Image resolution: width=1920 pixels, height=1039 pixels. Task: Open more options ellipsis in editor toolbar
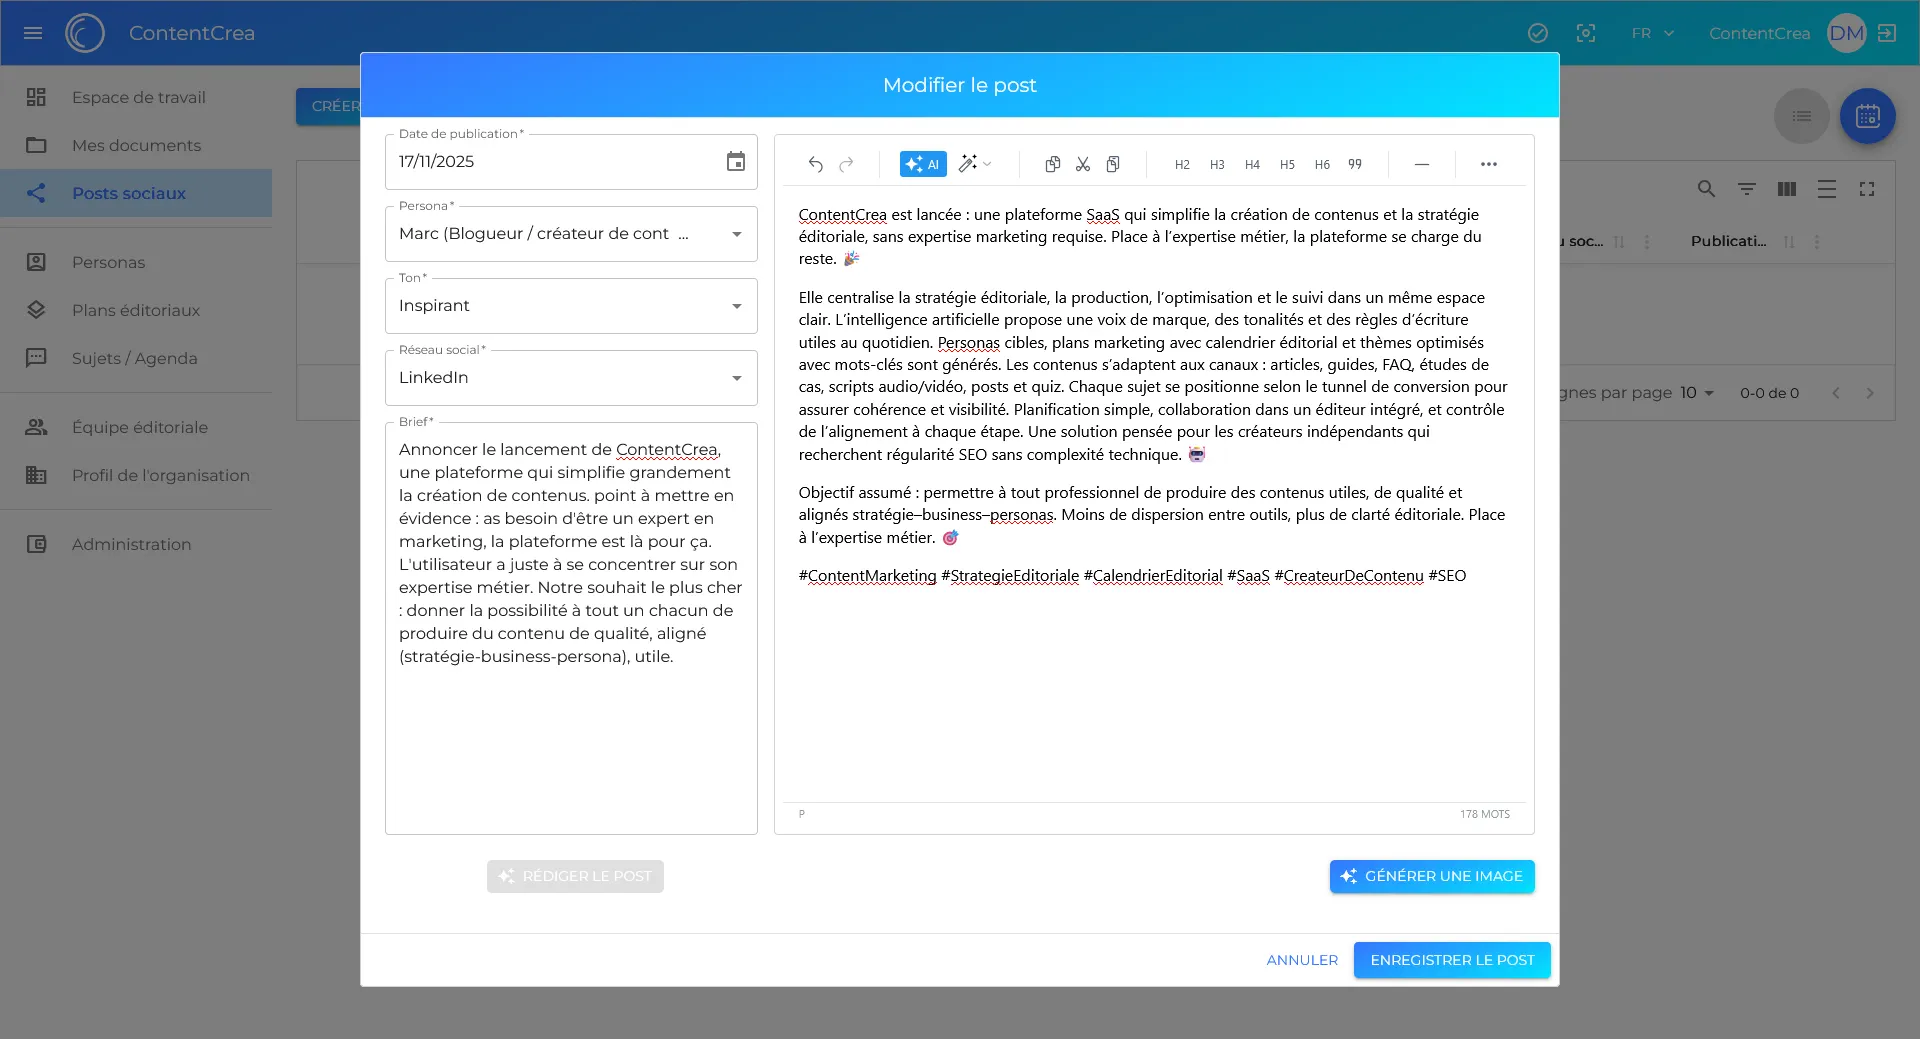(x=1488, y=164)
